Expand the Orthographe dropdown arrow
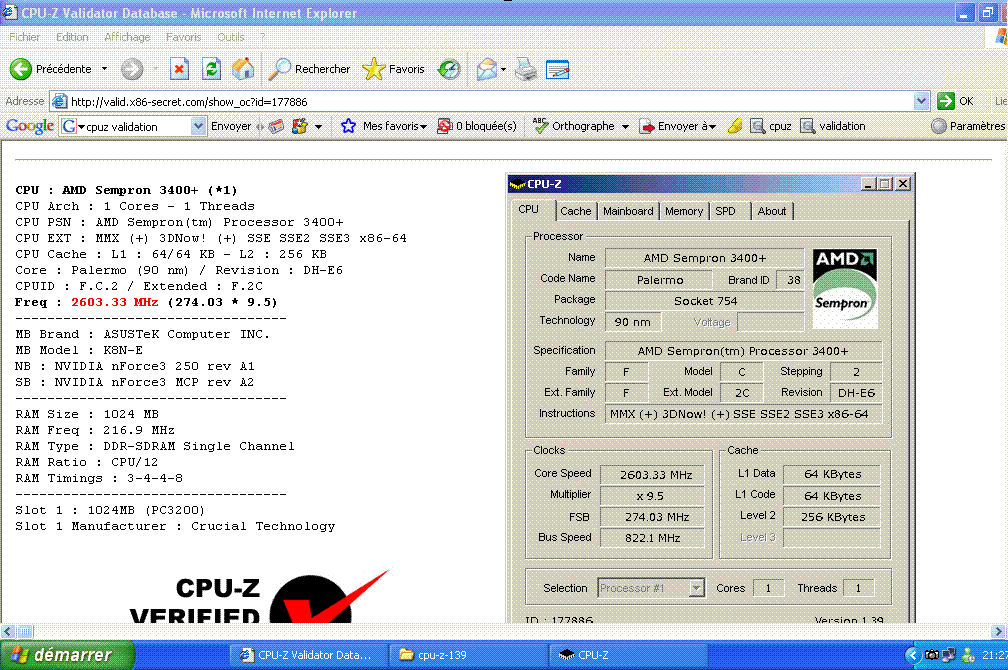1008x670 pixels. pyautogui.click(x=625, y=127)
